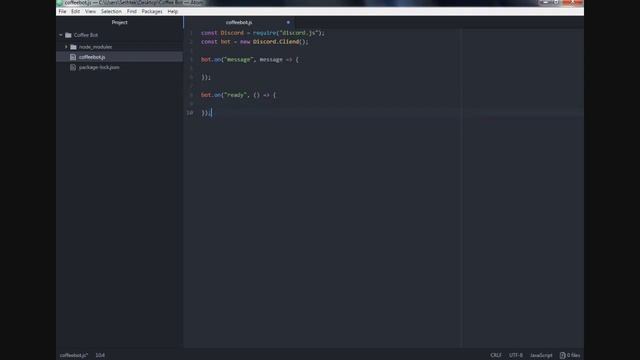
Task: Place cursor on the new Discord.Client() line
Action: point(255,42)
